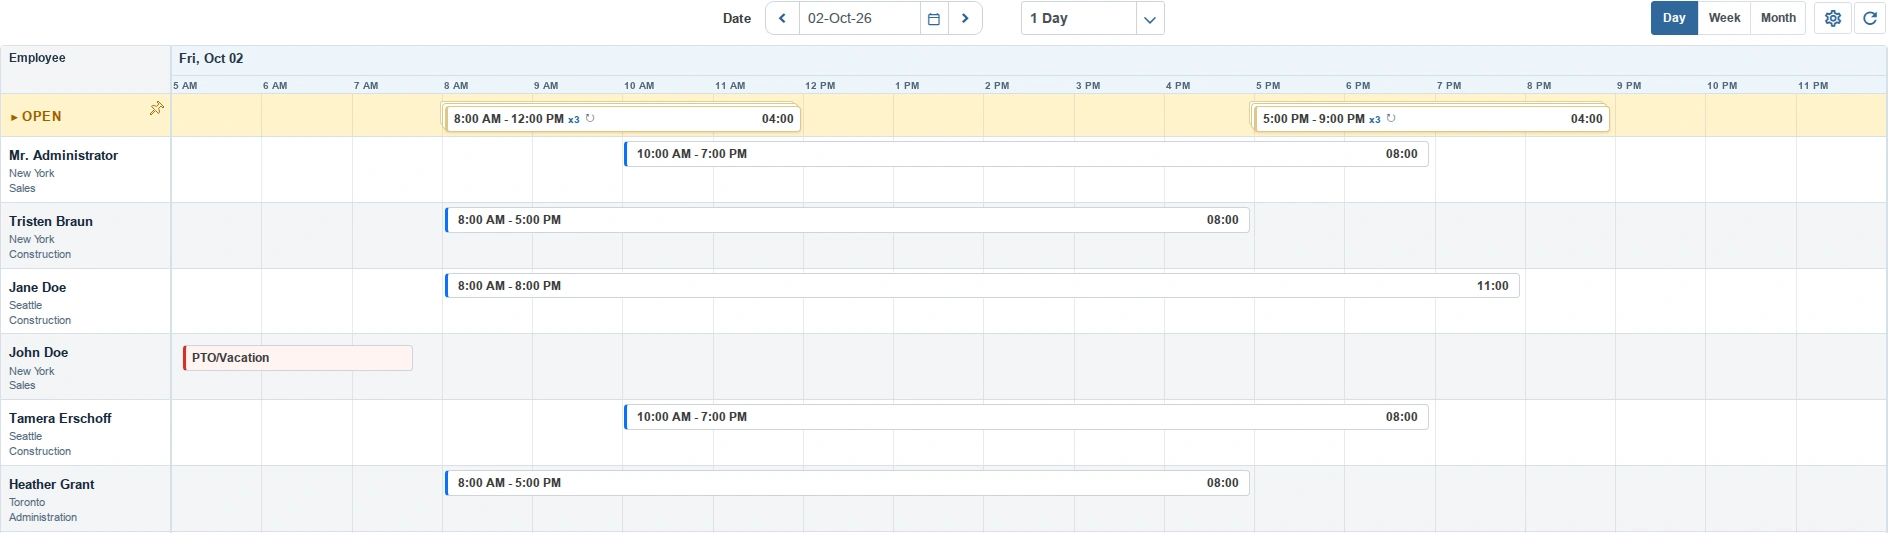Open the calendar date picker icon
Screen dimensions: 1888x533
point(934,18)
